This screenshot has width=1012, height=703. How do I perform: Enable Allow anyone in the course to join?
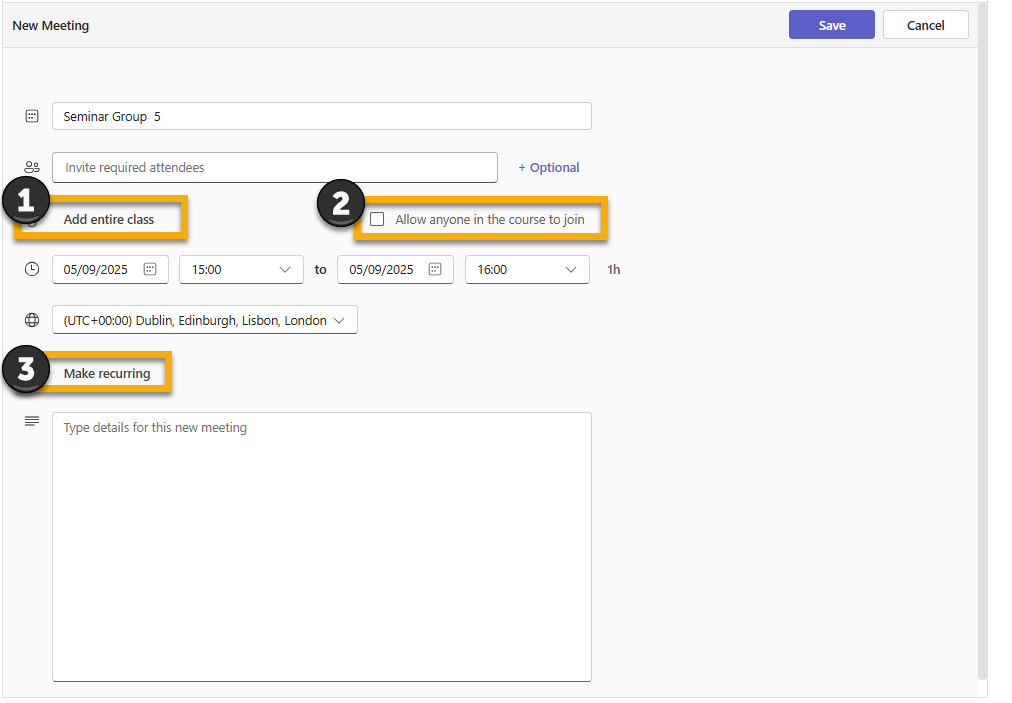click(x=377, y=219)
